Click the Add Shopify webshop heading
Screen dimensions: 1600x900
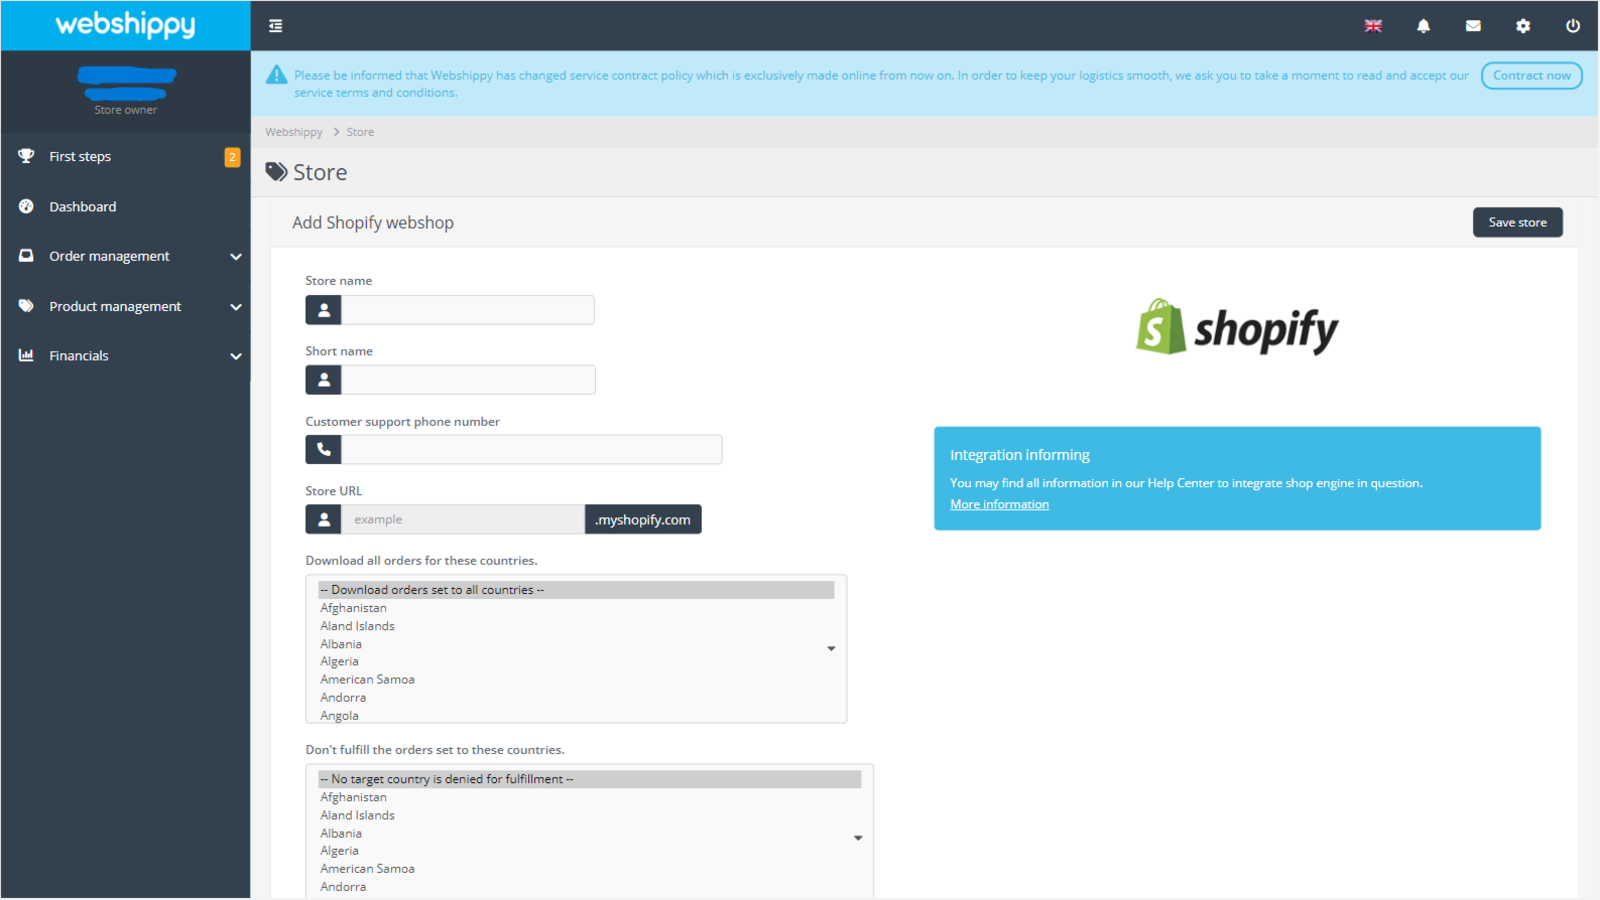373,223
